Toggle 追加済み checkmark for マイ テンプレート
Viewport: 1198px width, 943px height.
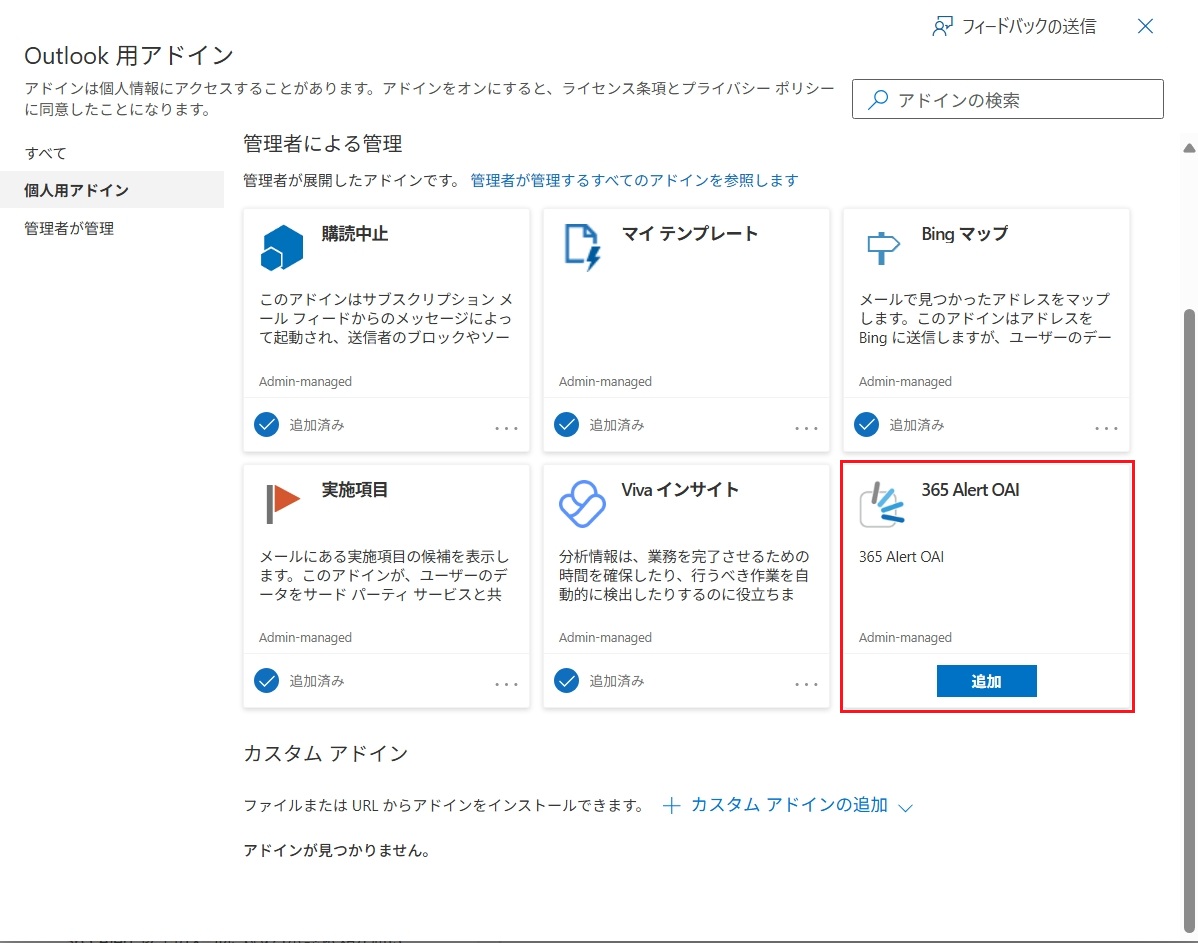[566, 425]
